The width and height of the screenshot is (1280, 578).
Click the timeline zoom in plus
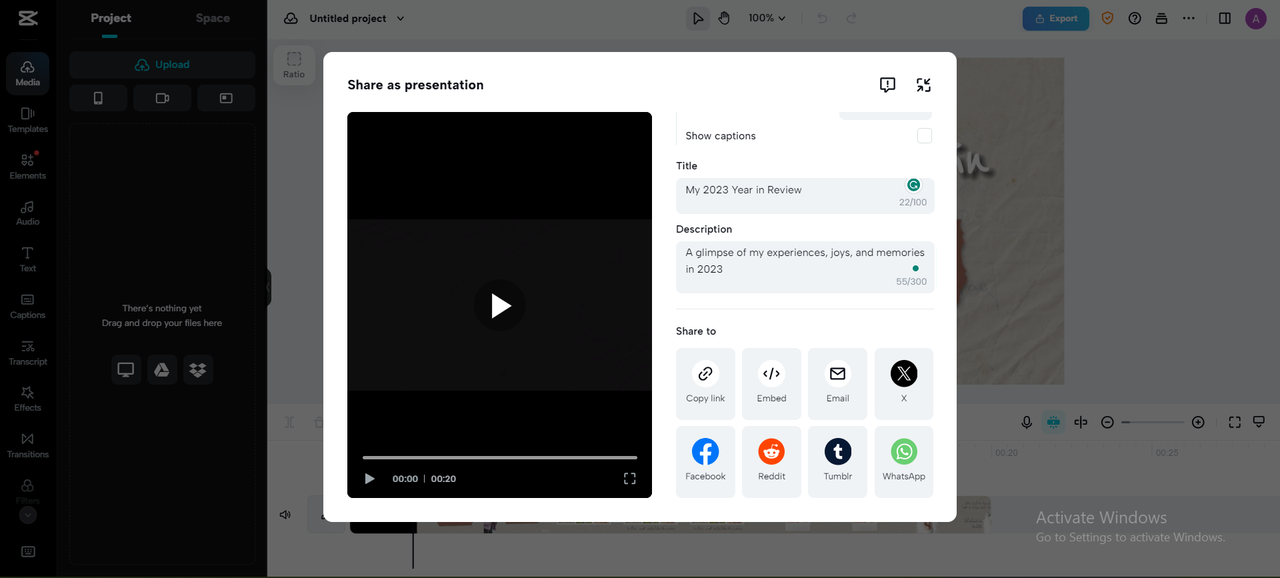point(1198,423)
